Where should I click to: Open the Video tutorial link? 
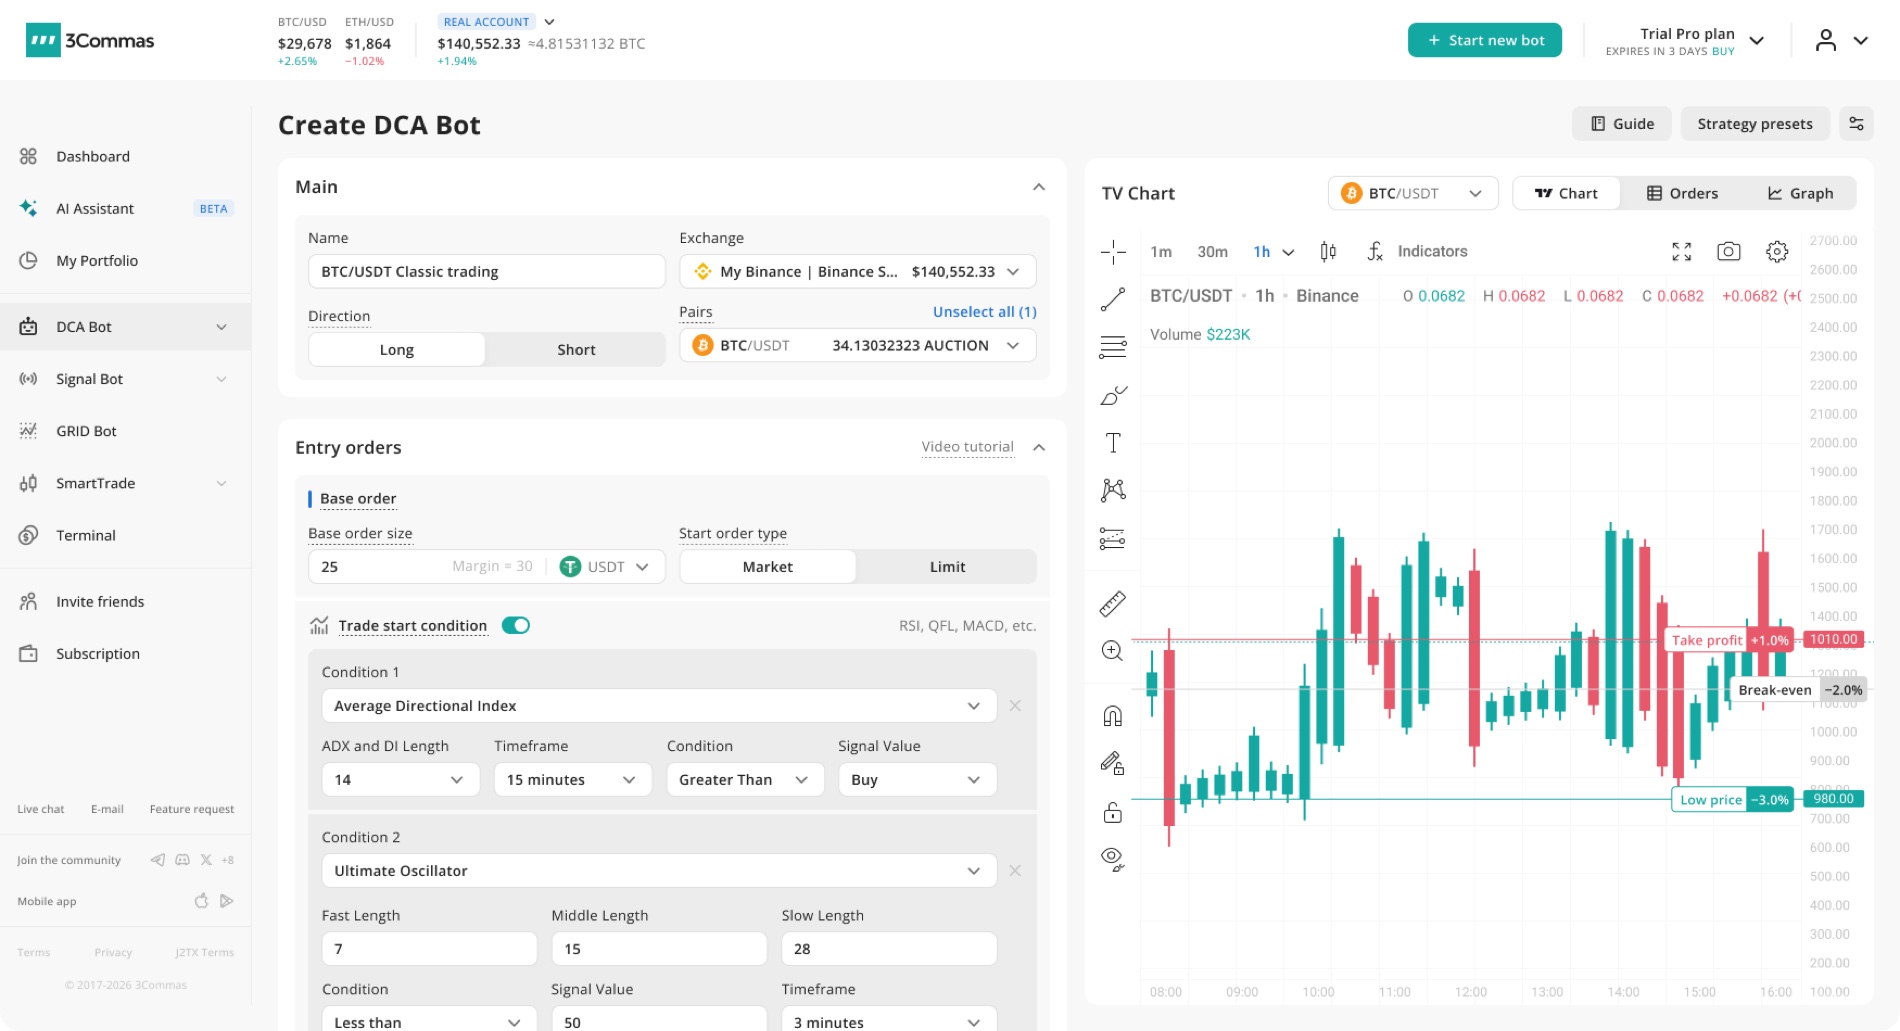[x=967, y=447]
